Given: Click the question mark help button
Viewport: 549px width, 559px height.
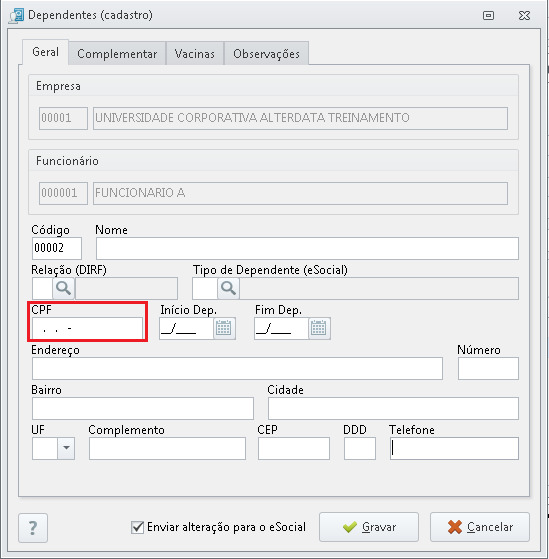Looking at the screenshot, I should tap(33, 528).
